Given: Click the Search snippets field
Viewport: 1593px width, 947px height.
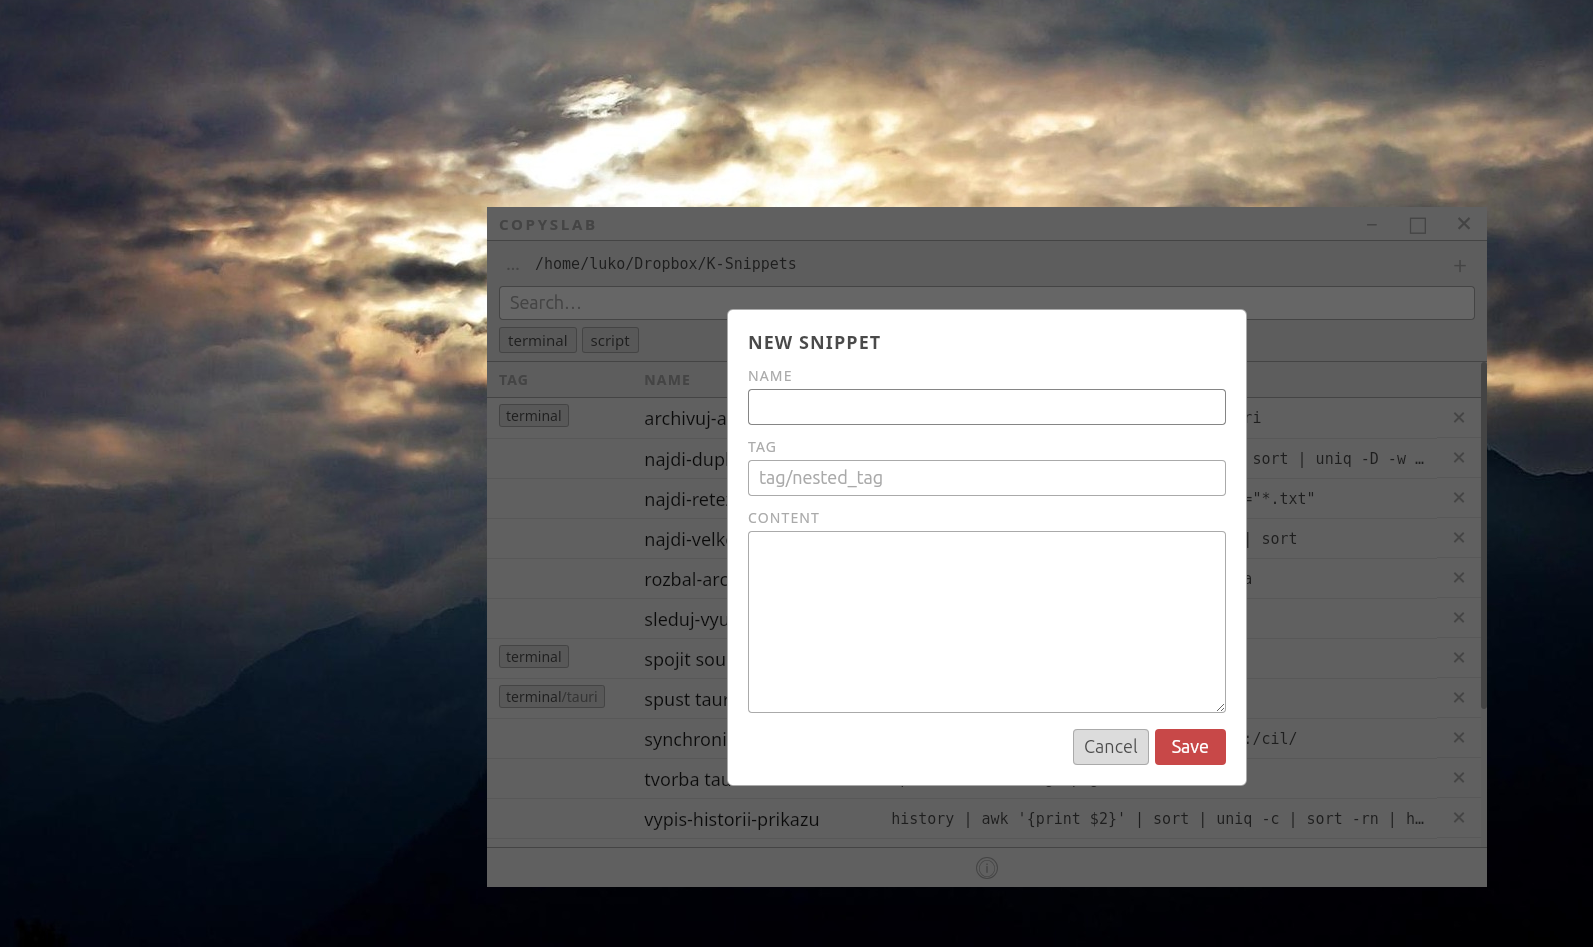Looking at the screenshot, I should (610, 303).
